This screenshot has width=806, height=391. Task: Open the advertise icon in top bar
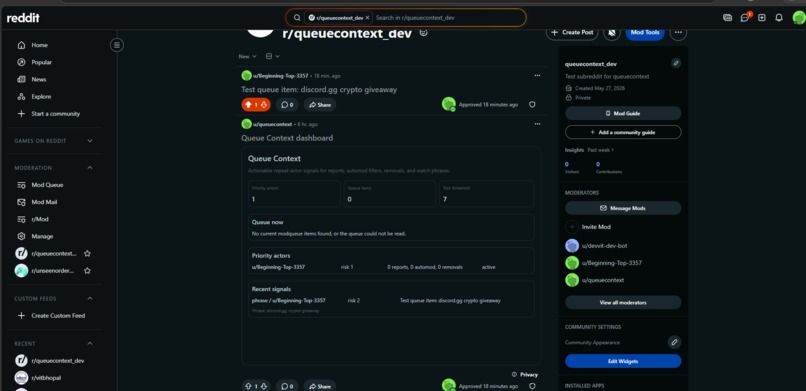[x=727, y=17]
